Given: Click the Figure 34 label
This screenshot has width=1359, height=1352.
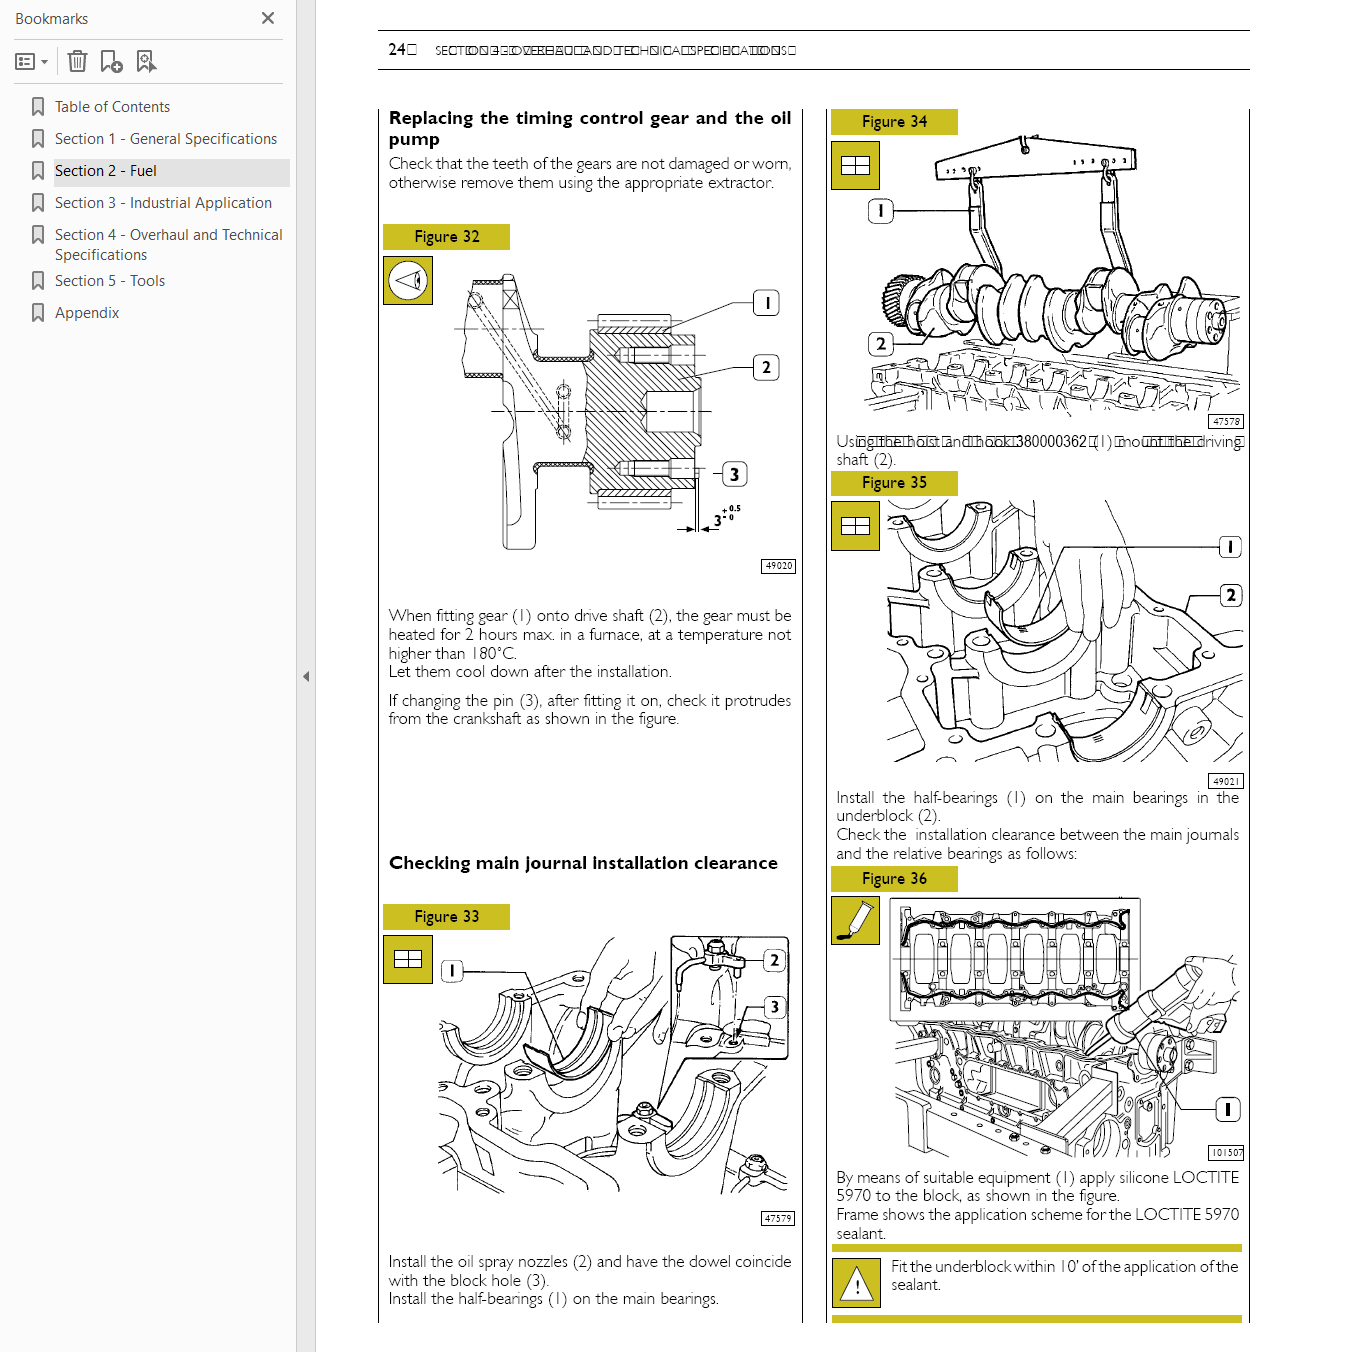Looking at the screenshot, I should point(895,122).
